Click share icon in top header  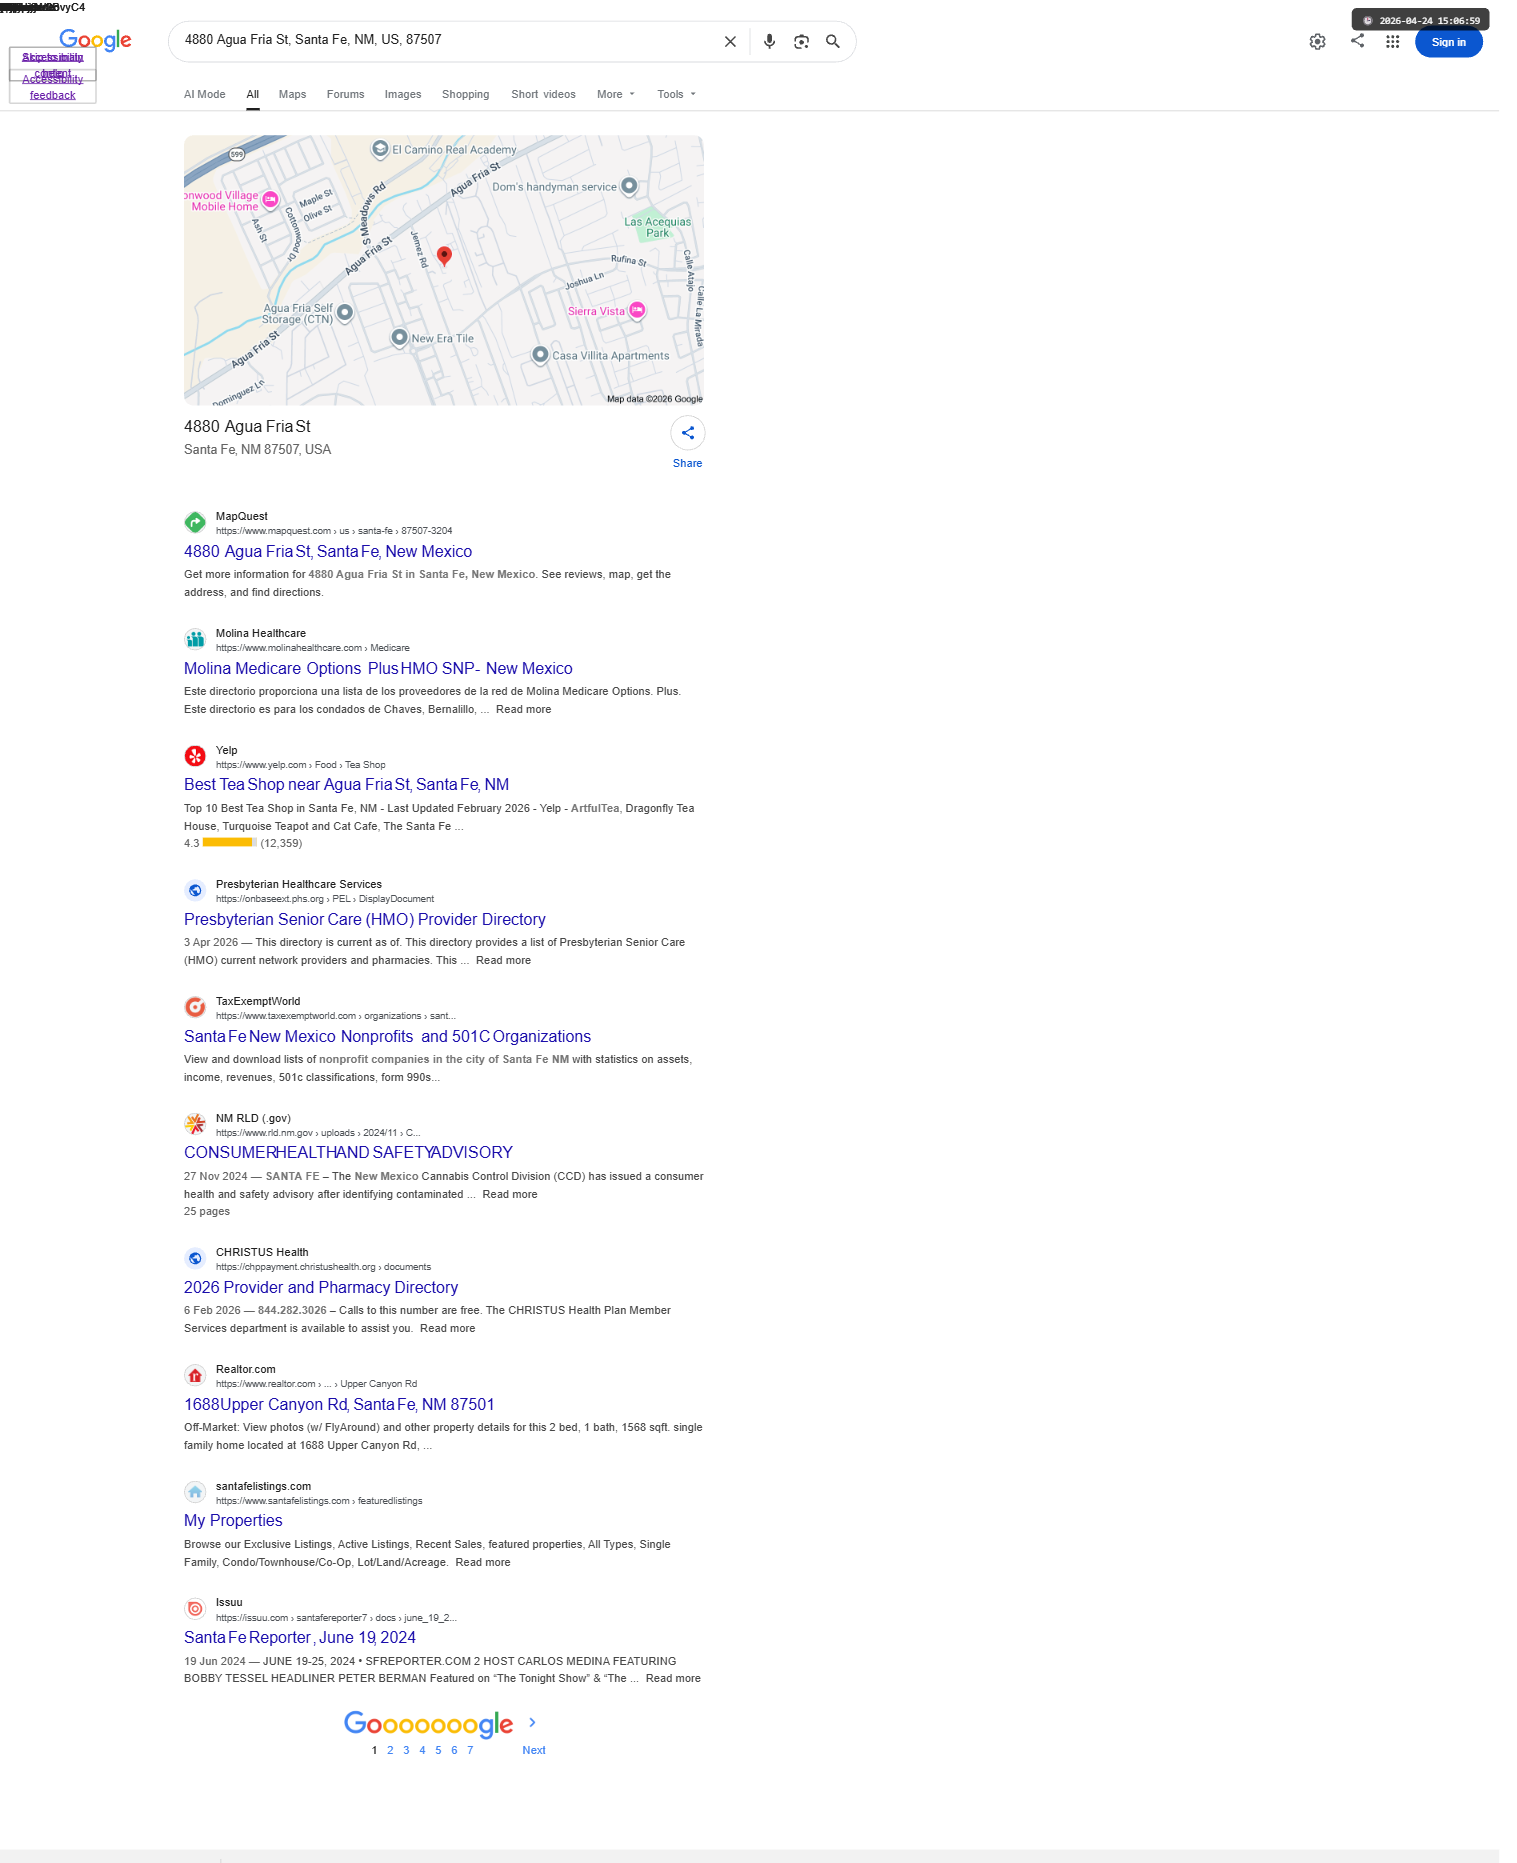(1357, 41)
